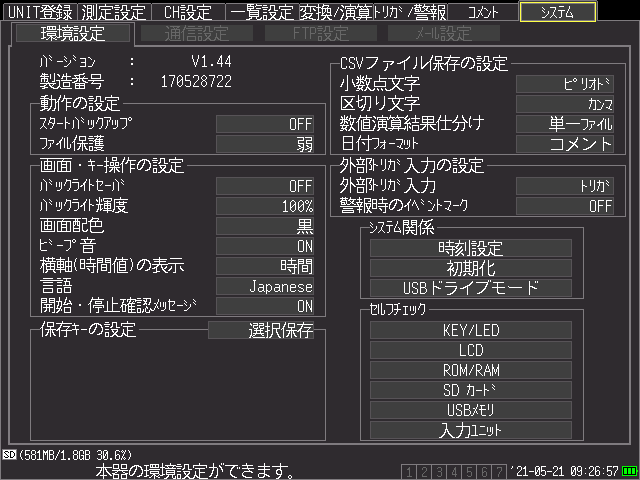Click the SD card status icon
This screenshot has width=640, height=480.
pyautogui.click(x=9, y=454)
